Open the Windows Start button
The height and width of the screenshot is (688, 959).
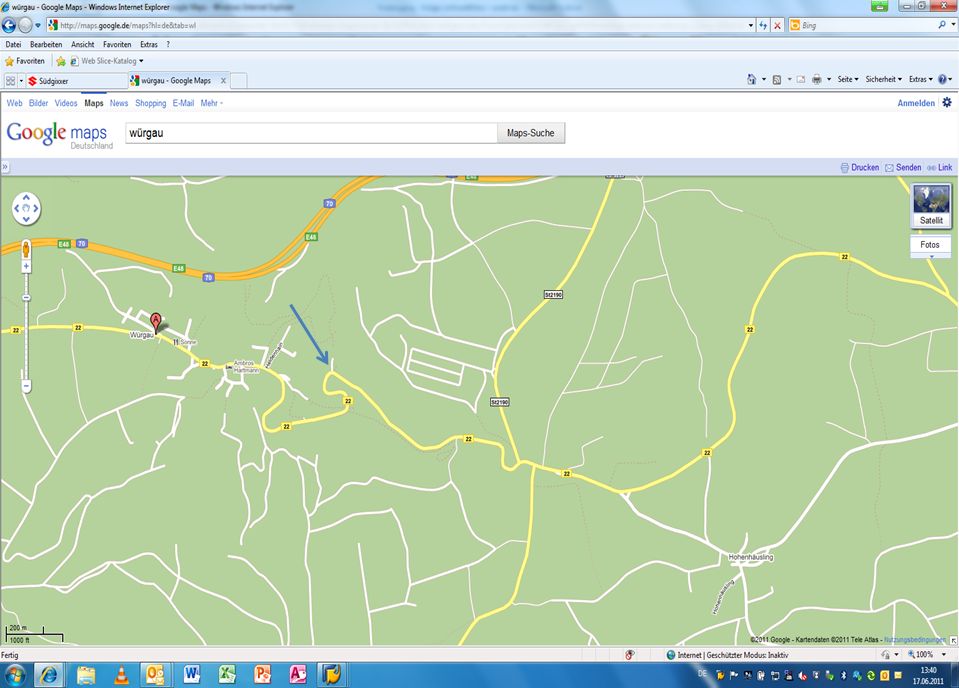[15, 675]
